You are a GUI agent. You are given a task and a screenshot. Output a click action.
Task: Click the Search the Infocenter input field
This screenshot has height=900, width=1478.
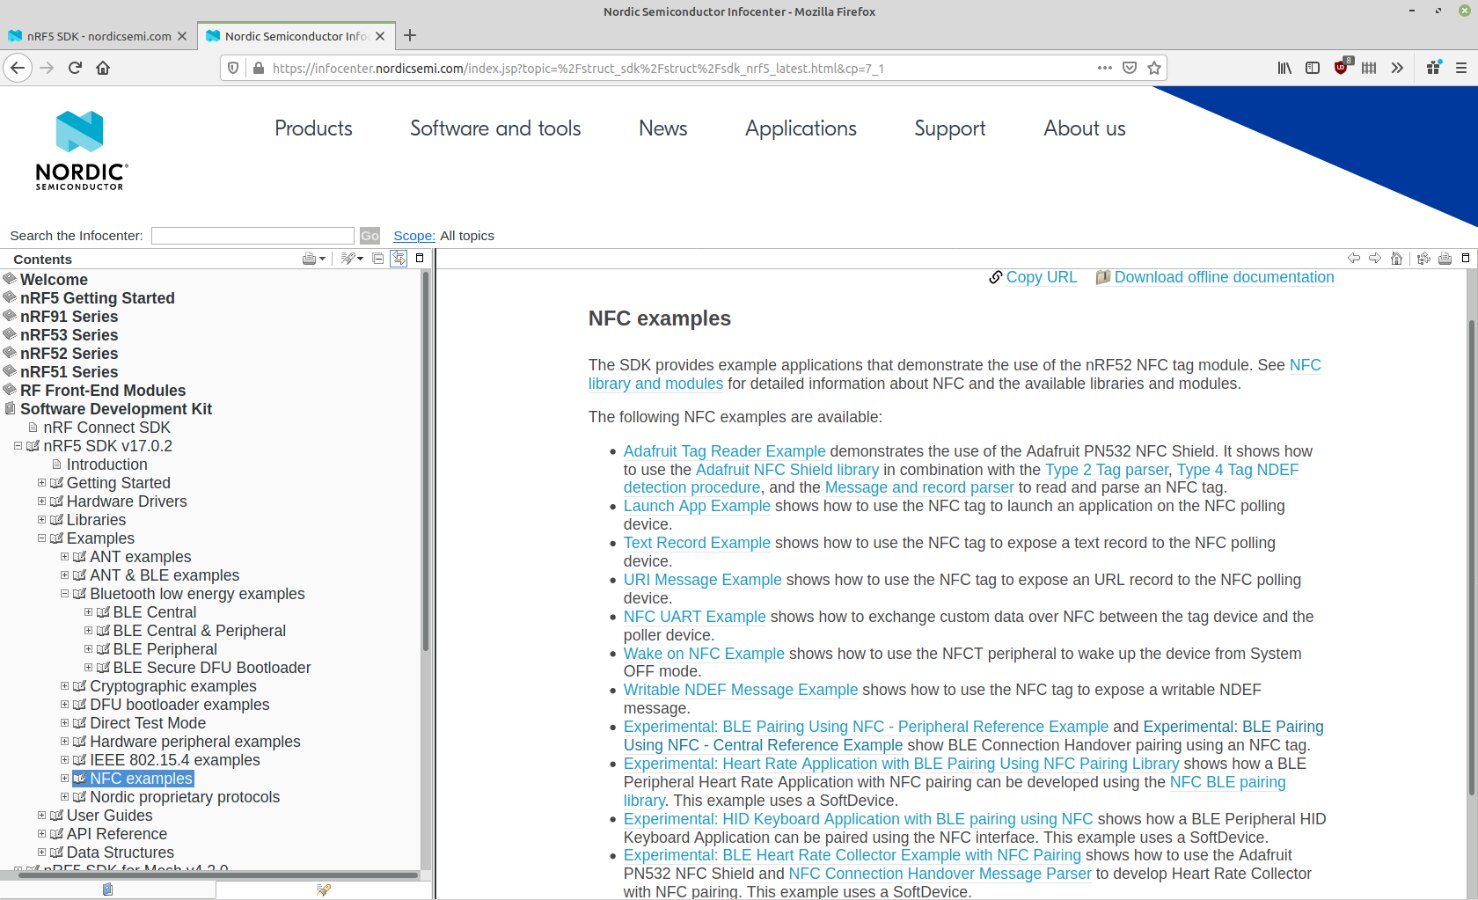pyautogui.click(x=252, y=236)
